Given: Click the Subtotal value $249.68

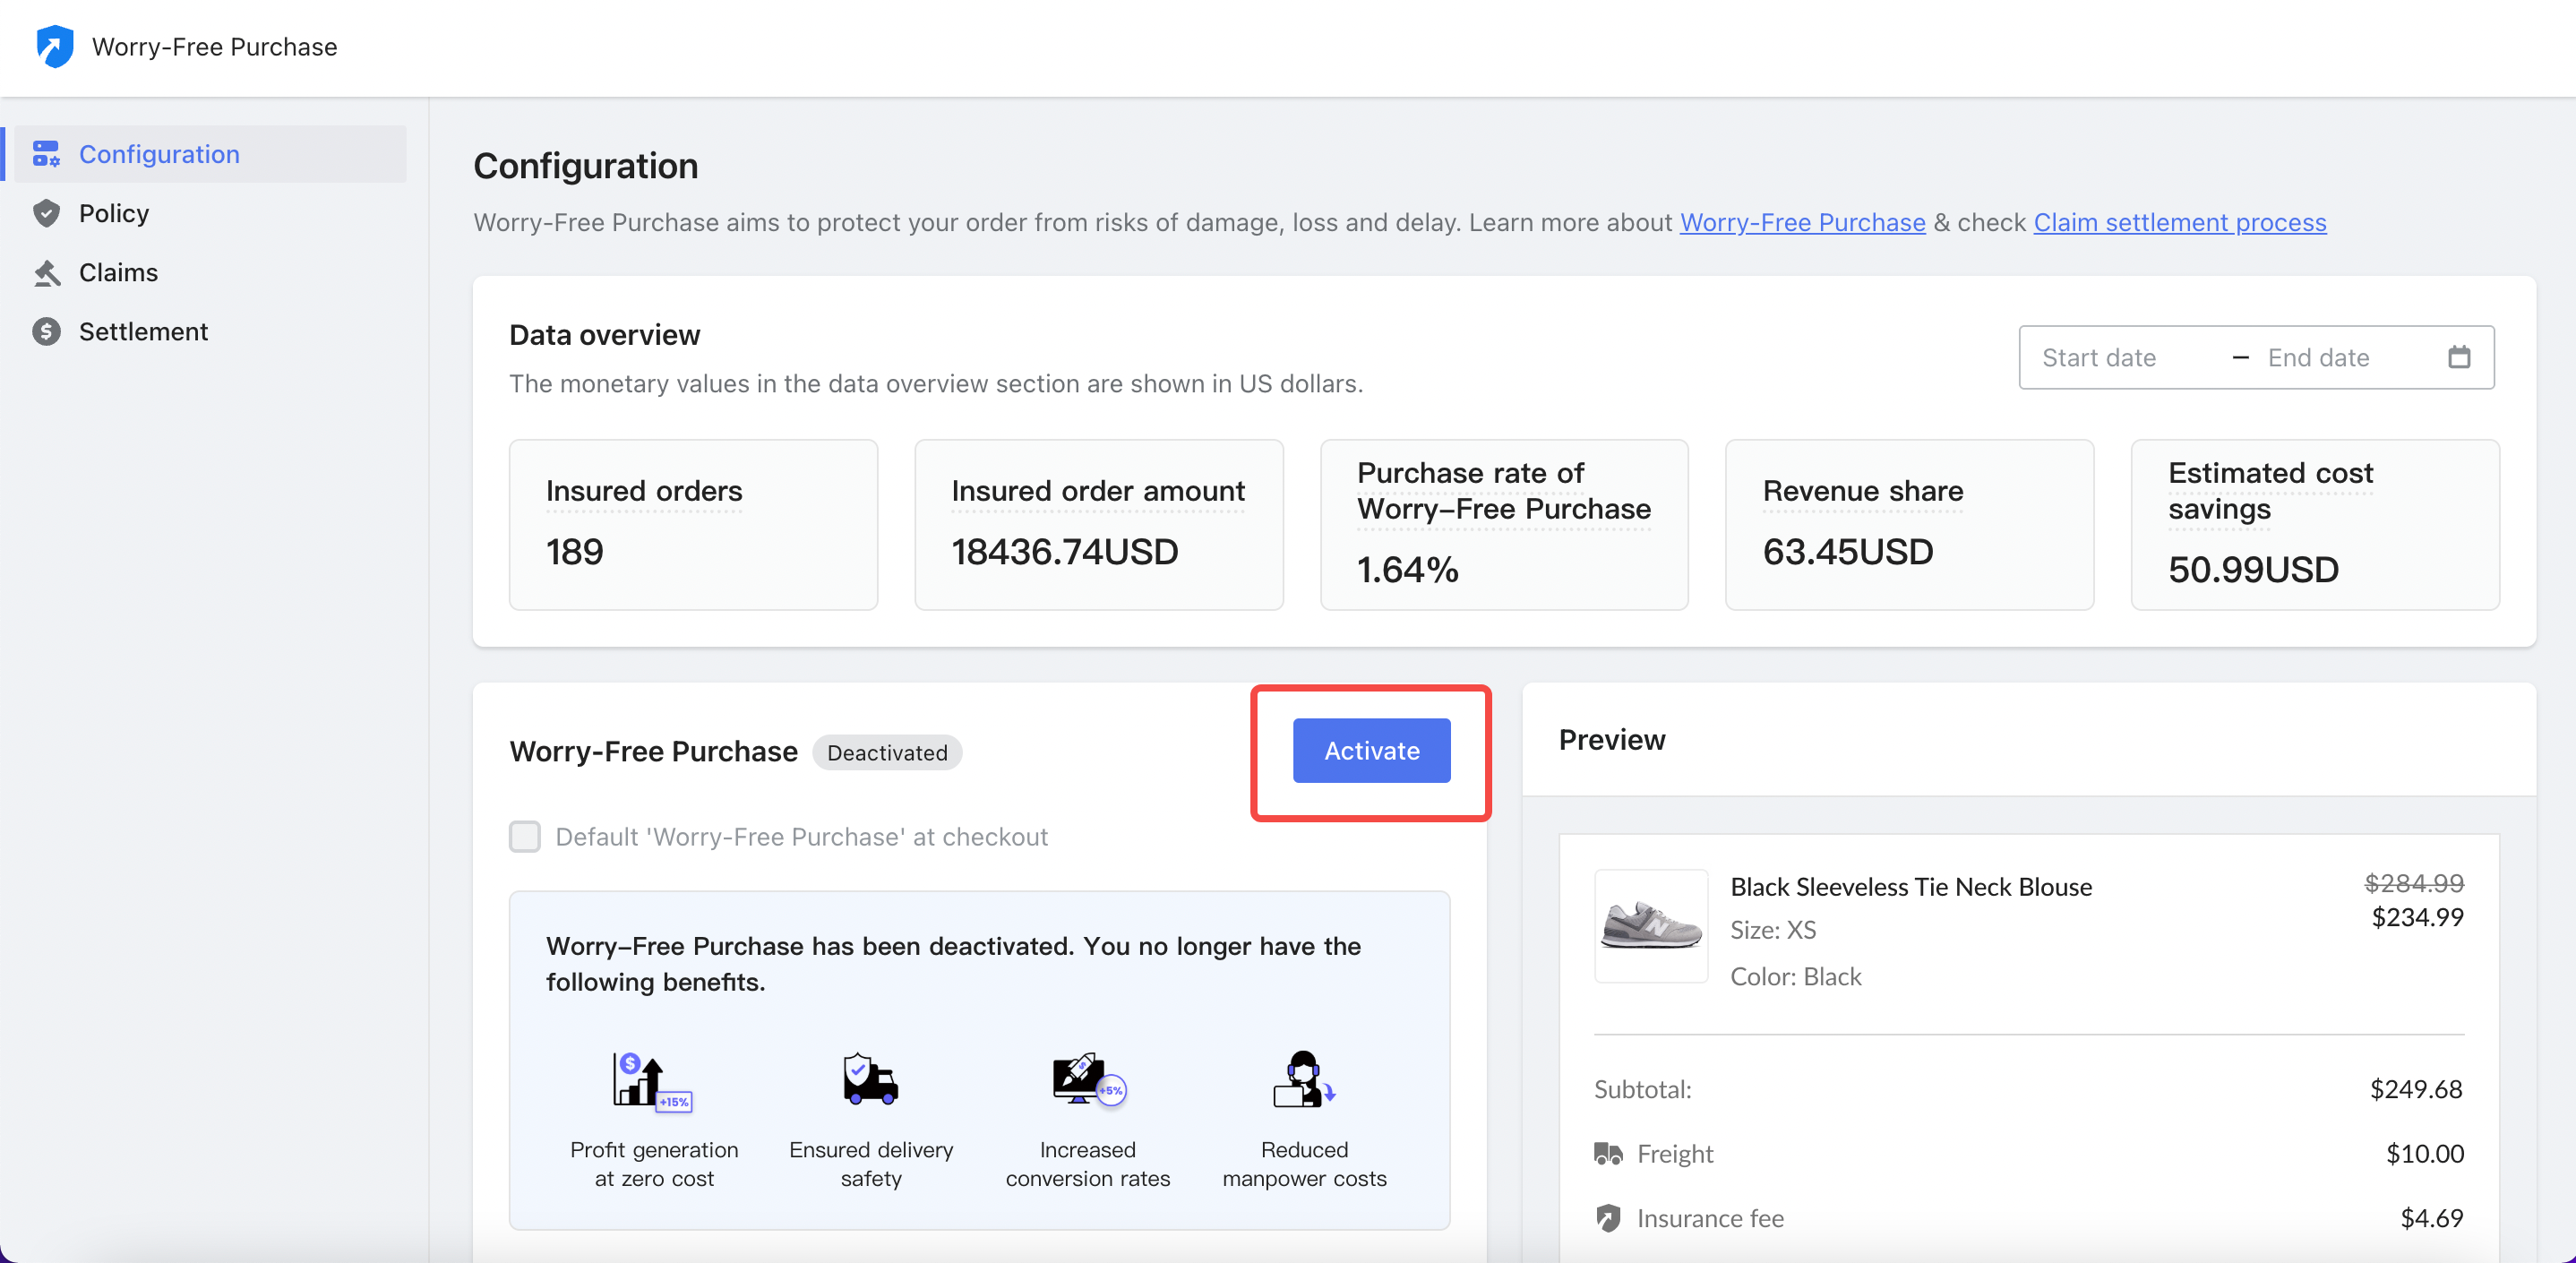Looking at the screenshot, I should coord(2416,1089).
